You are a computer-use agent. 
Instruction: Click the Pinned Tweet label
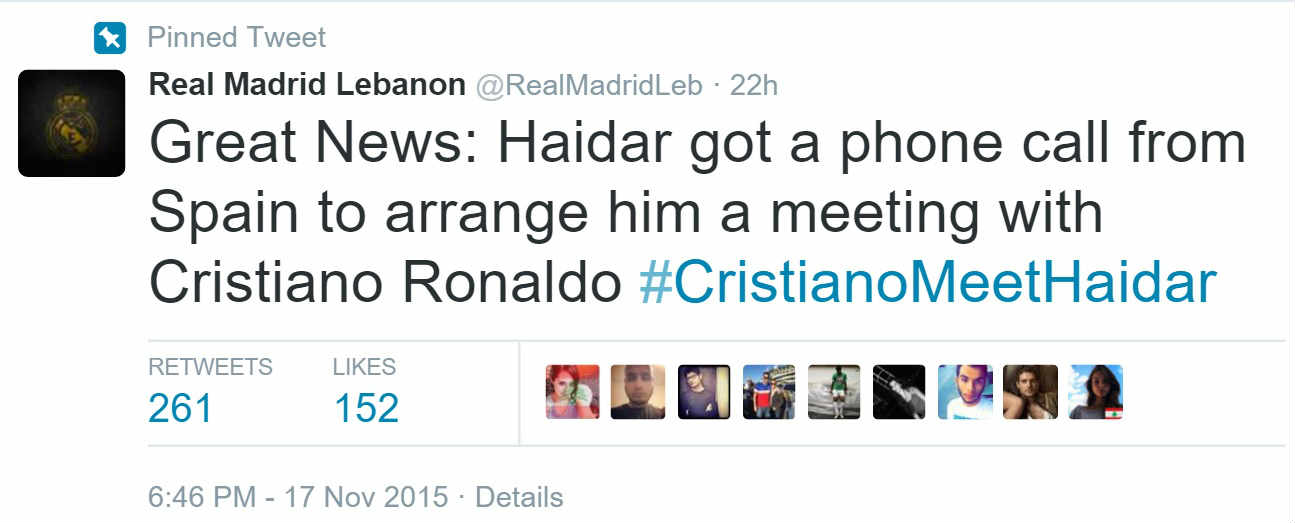[236, 38]
